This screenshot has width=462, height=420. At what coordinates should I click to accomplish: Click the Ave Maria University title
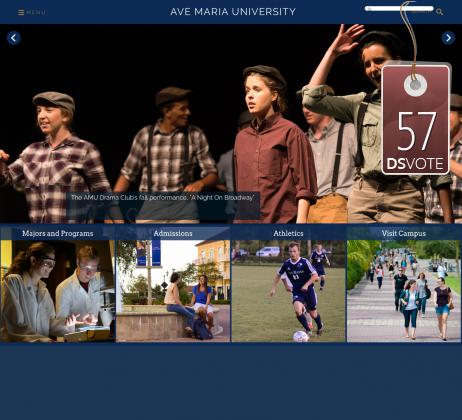[233, 12]
